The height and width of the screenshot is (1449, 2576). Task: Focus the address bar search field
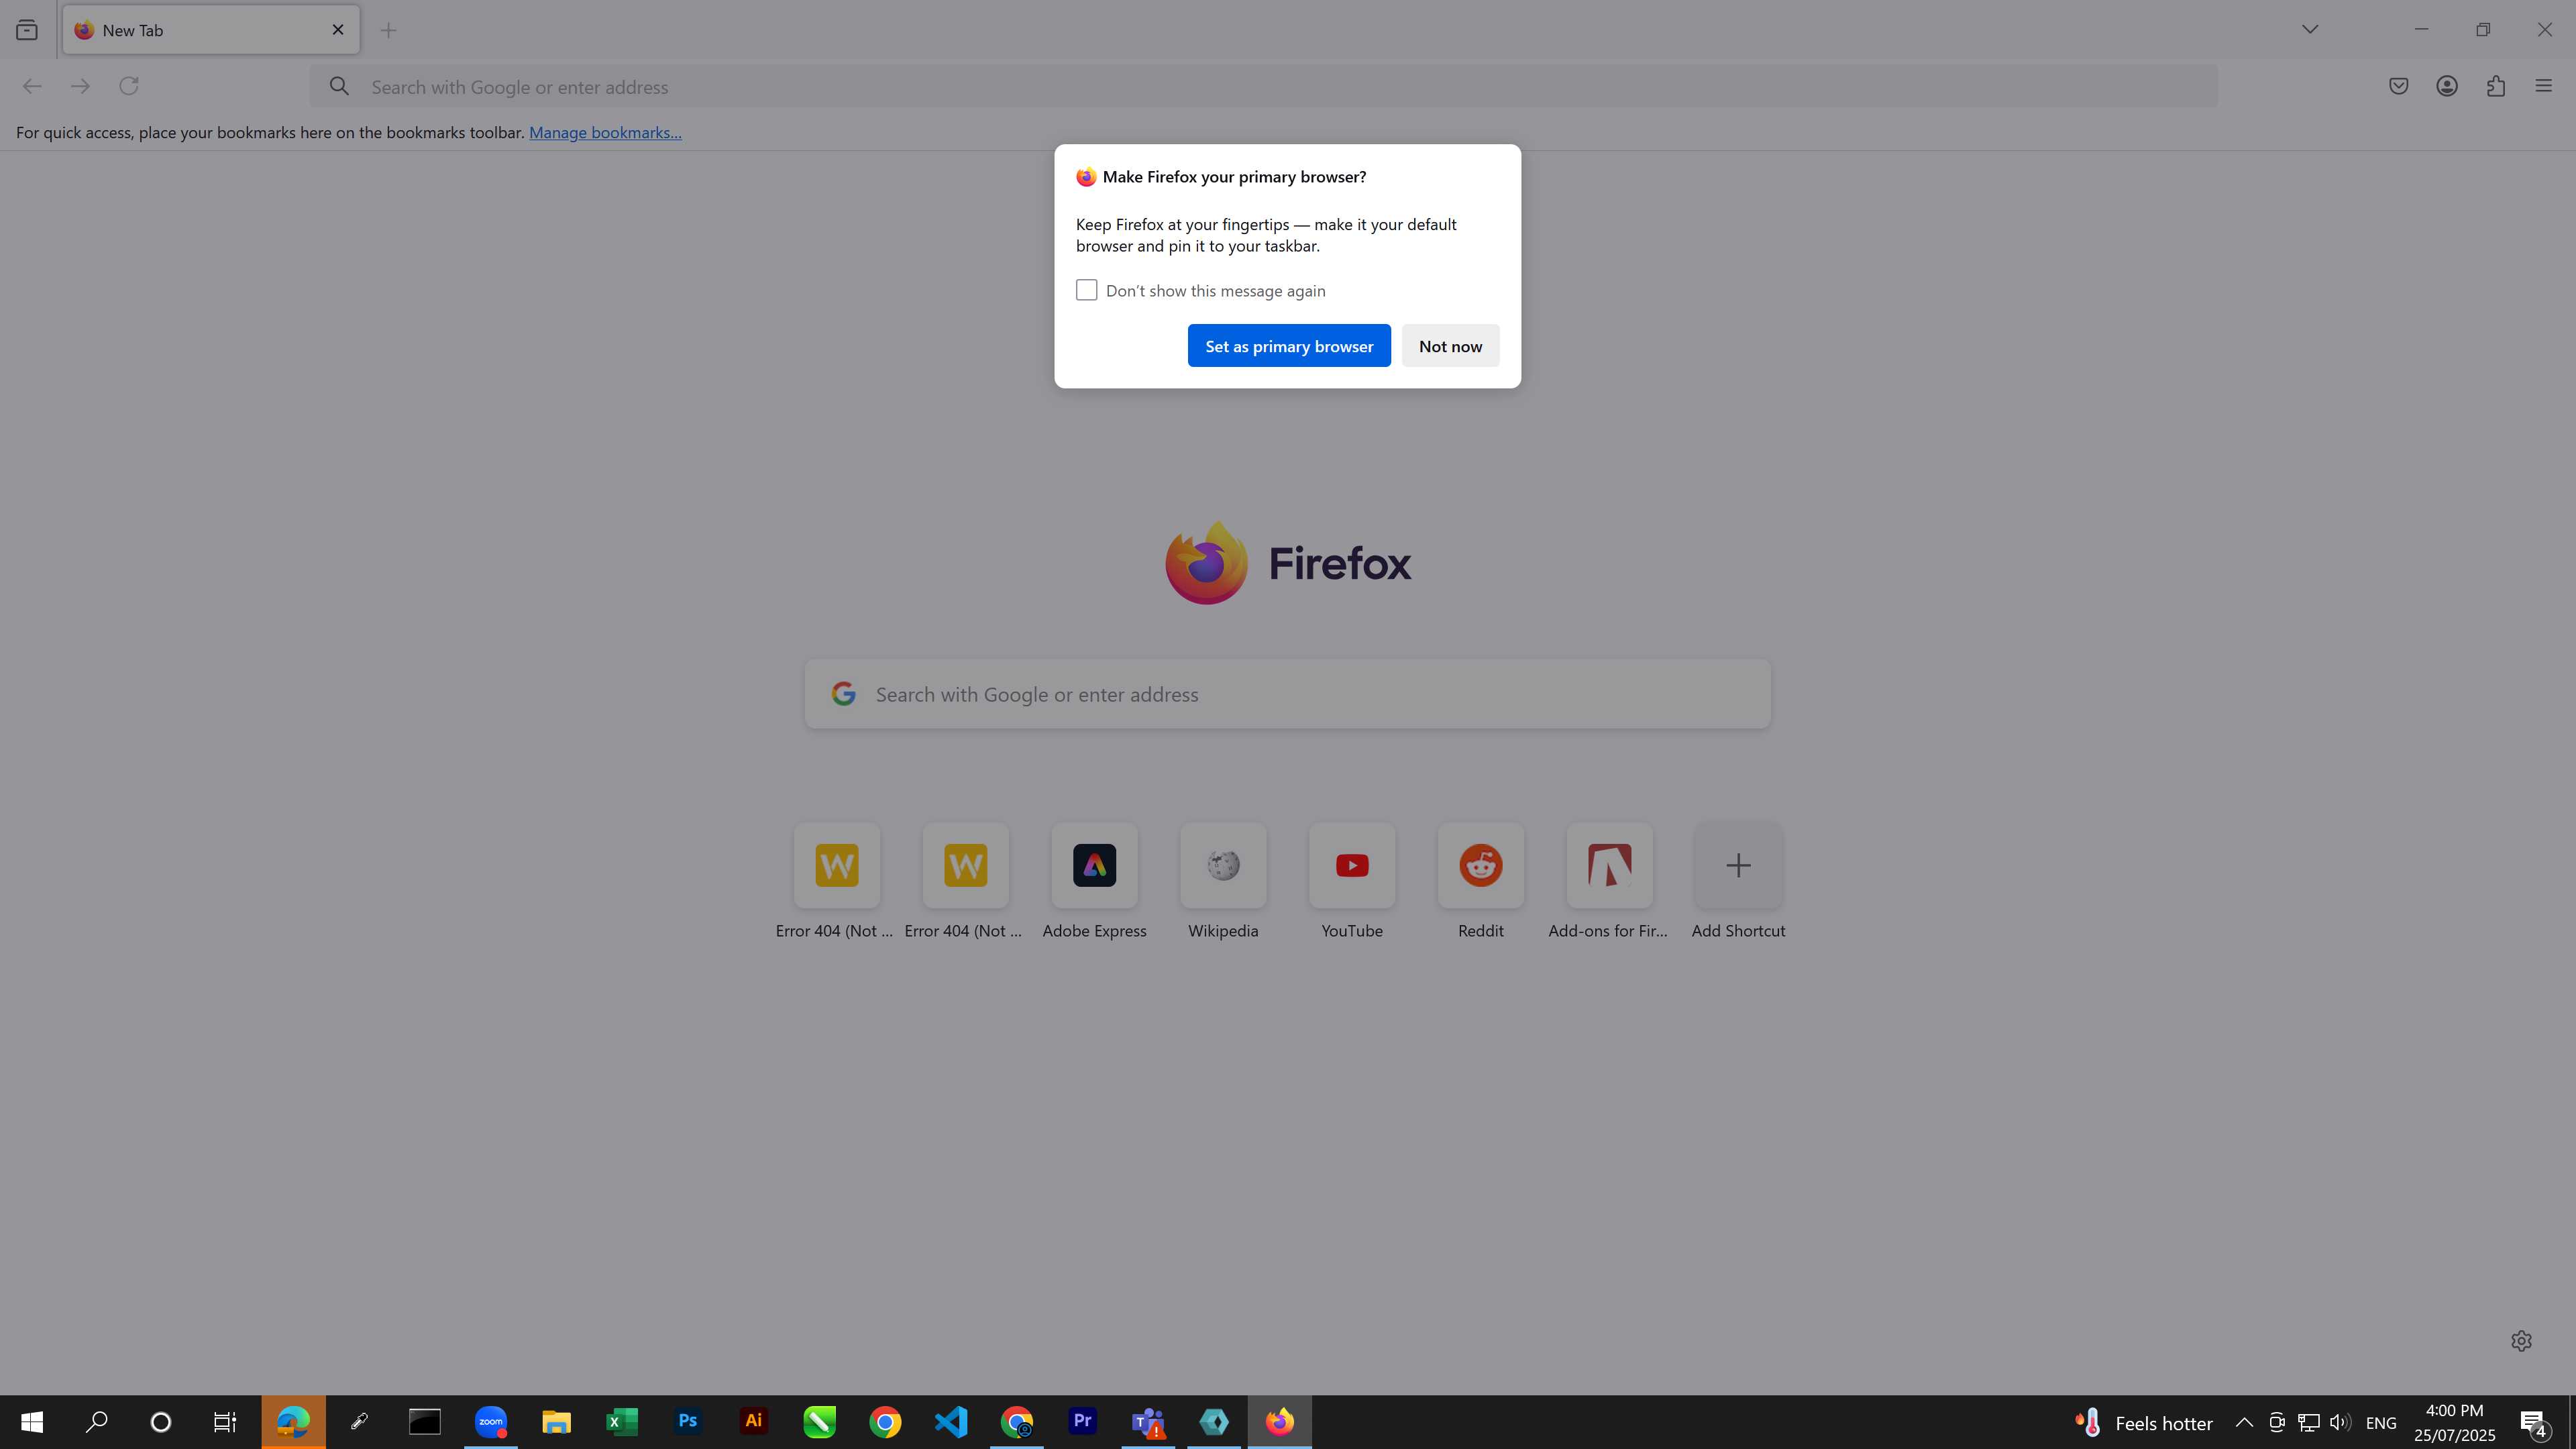1264,87
